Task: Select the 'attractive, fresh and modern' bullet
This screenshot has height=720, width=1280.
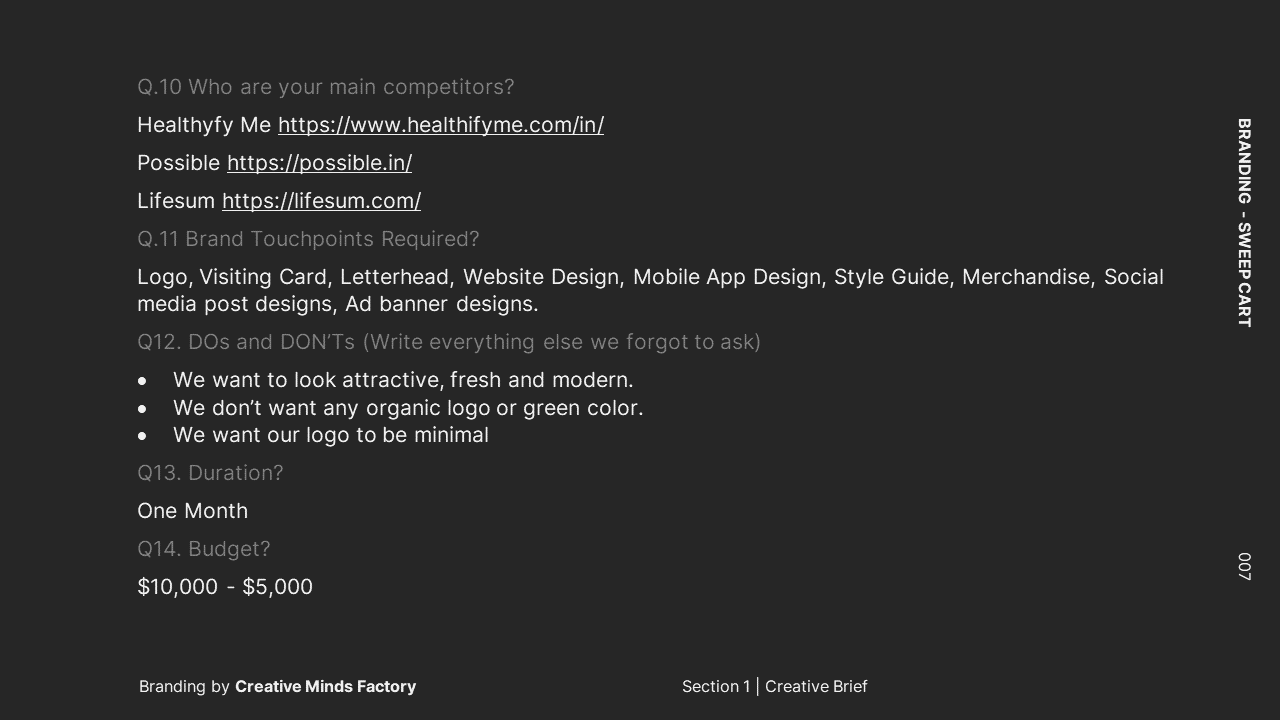Action: pyautogui.click(x=403, y=380)
